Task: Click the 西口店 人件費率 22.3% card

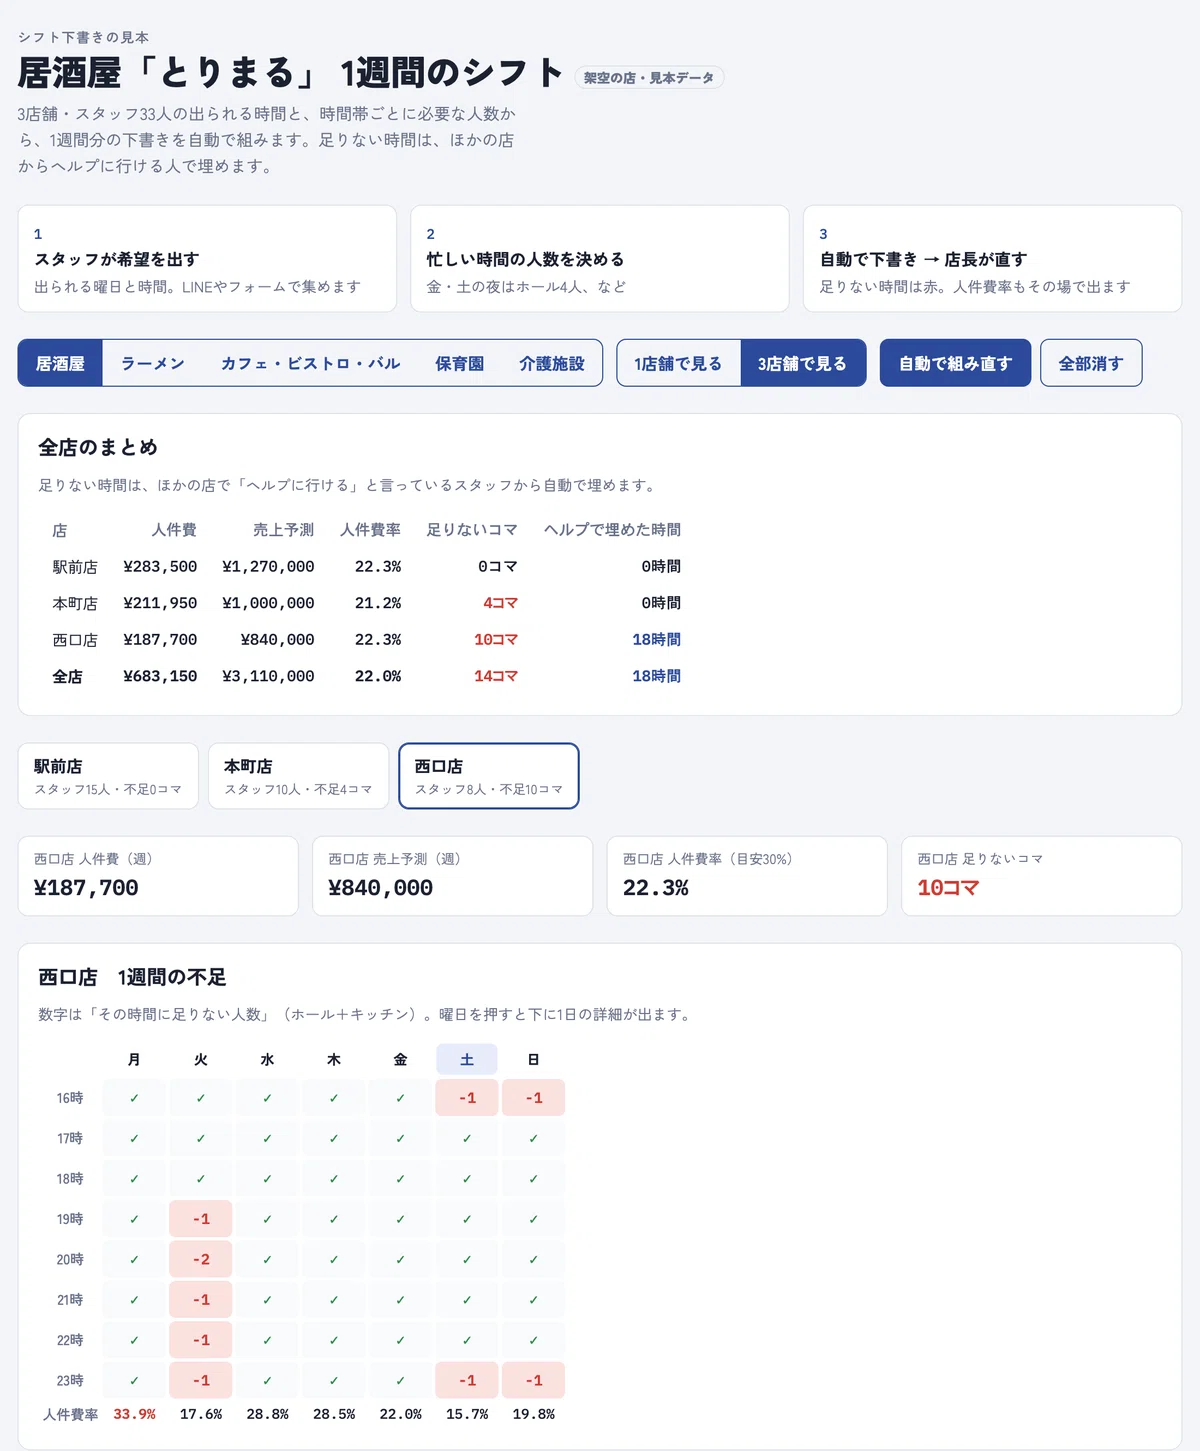Action: click(x=747, y=876)
